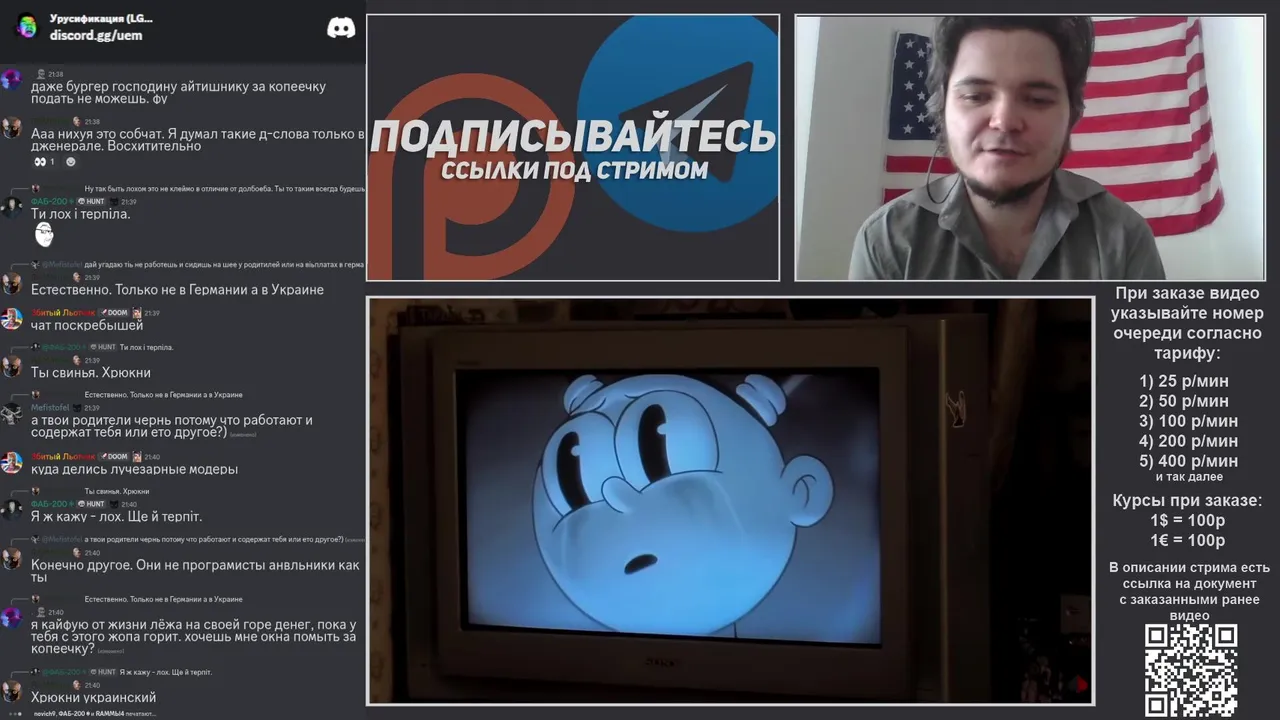Click avatar next to 'Ты свинья. Хрюкни'
Image resolution: width=1280 pixels, height=720 pixels.
click(11, 366)
